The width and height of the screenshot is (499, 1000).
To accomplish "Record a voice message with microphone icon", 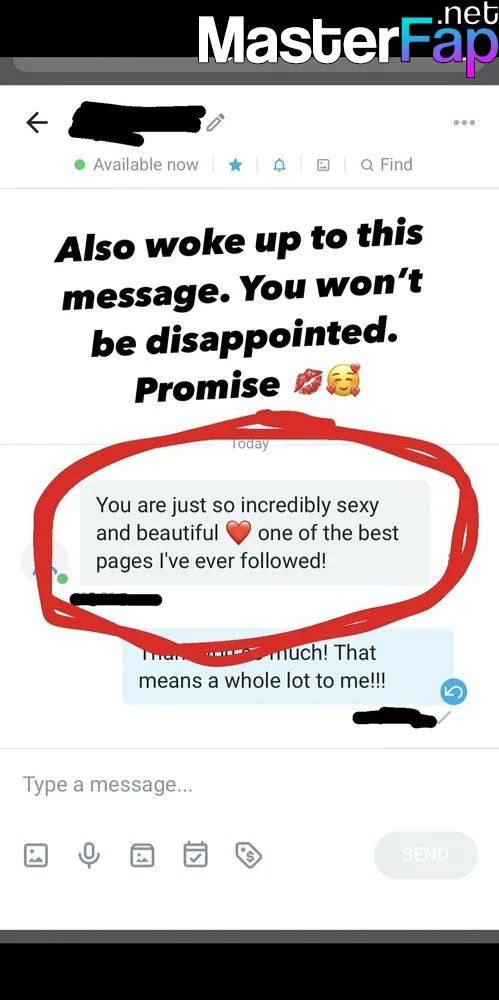I will click(x=89, y=855).
